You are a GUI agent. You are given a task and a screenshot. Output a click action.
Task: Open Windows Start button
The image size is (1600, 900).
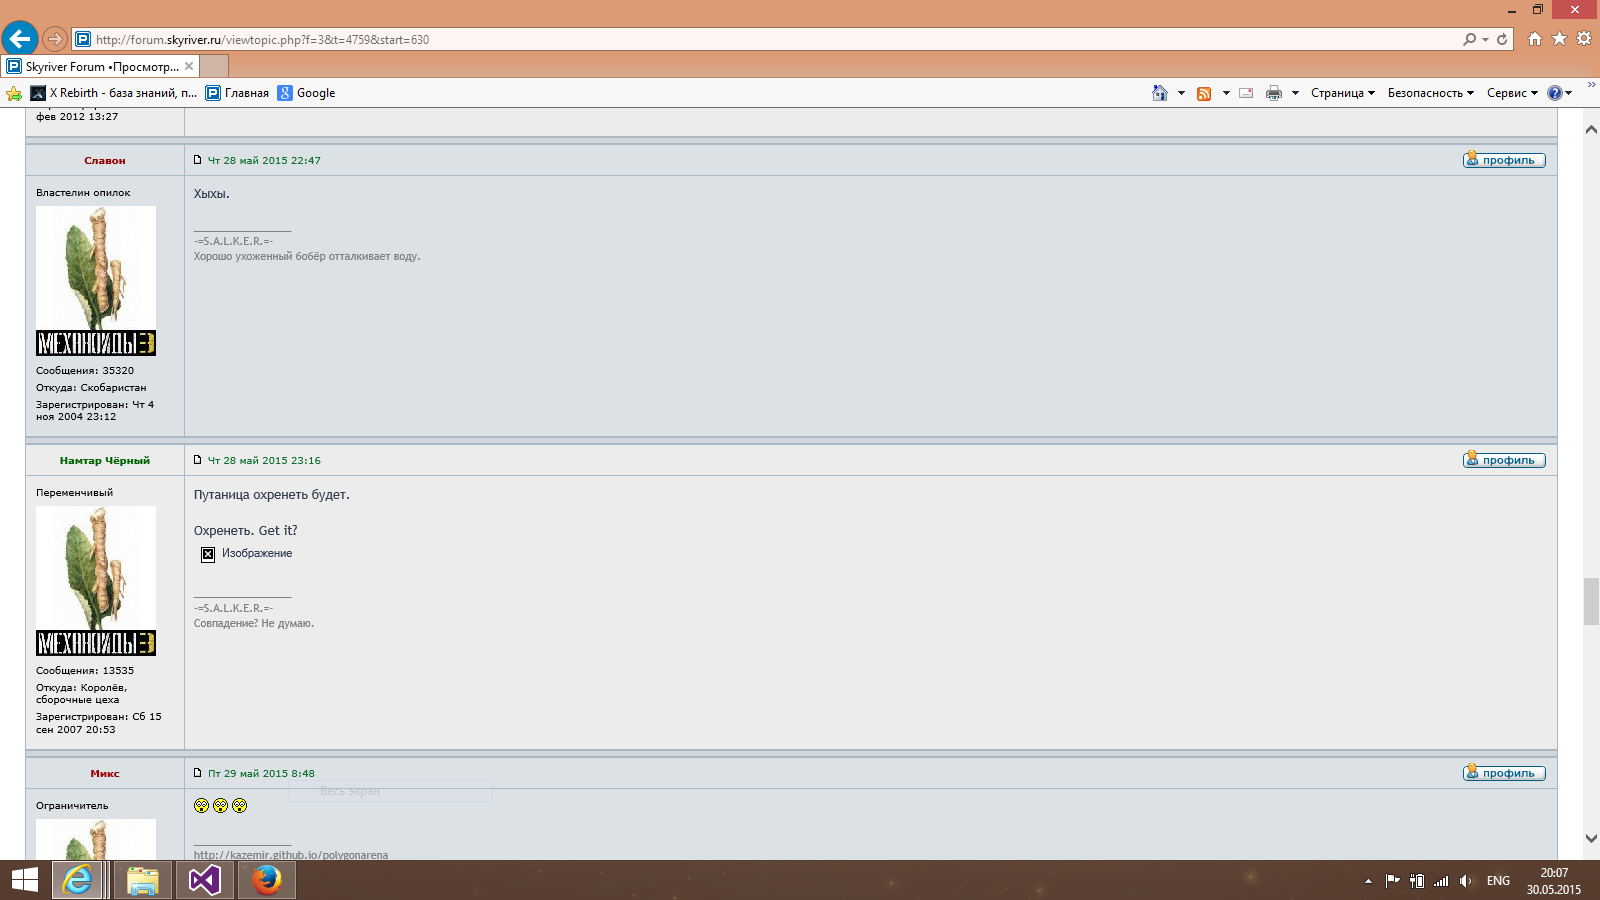click(x=25, y=880)
